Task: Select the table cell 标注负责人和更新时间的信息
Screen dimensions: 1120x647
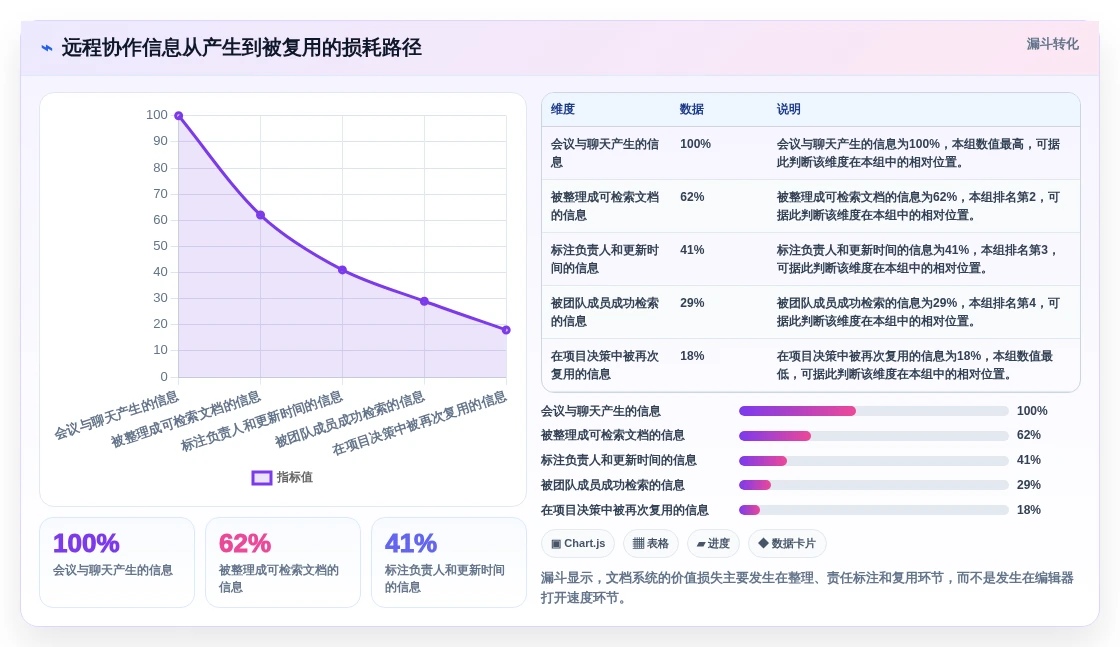Action: click(x=605, y=259)
